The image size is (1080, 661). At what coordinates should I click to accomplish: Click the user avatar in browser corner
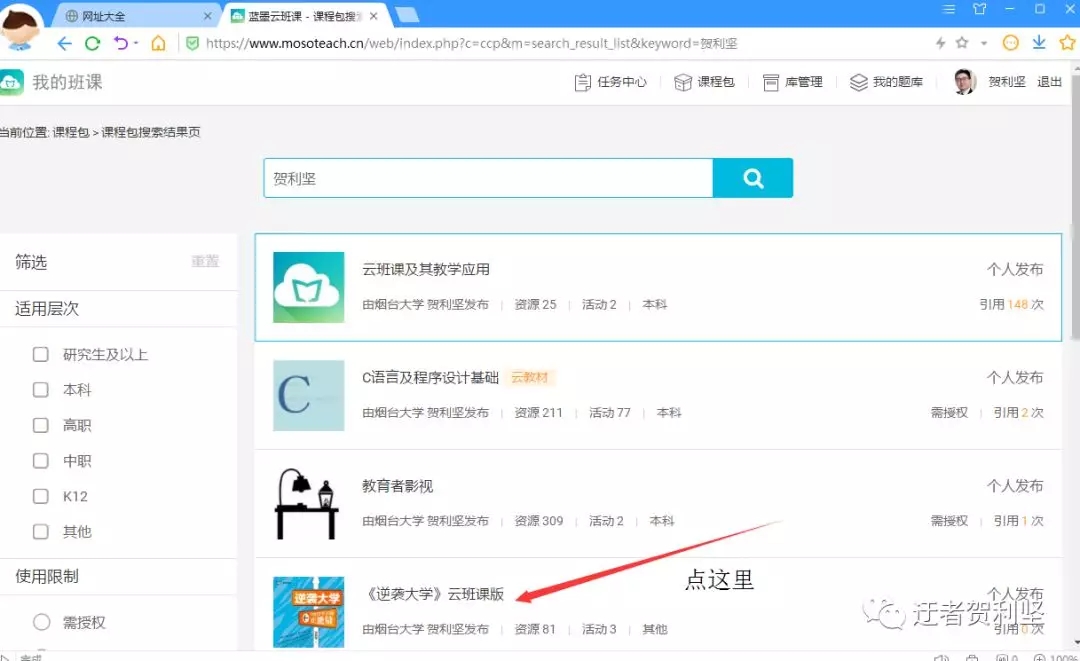(21, 26)
